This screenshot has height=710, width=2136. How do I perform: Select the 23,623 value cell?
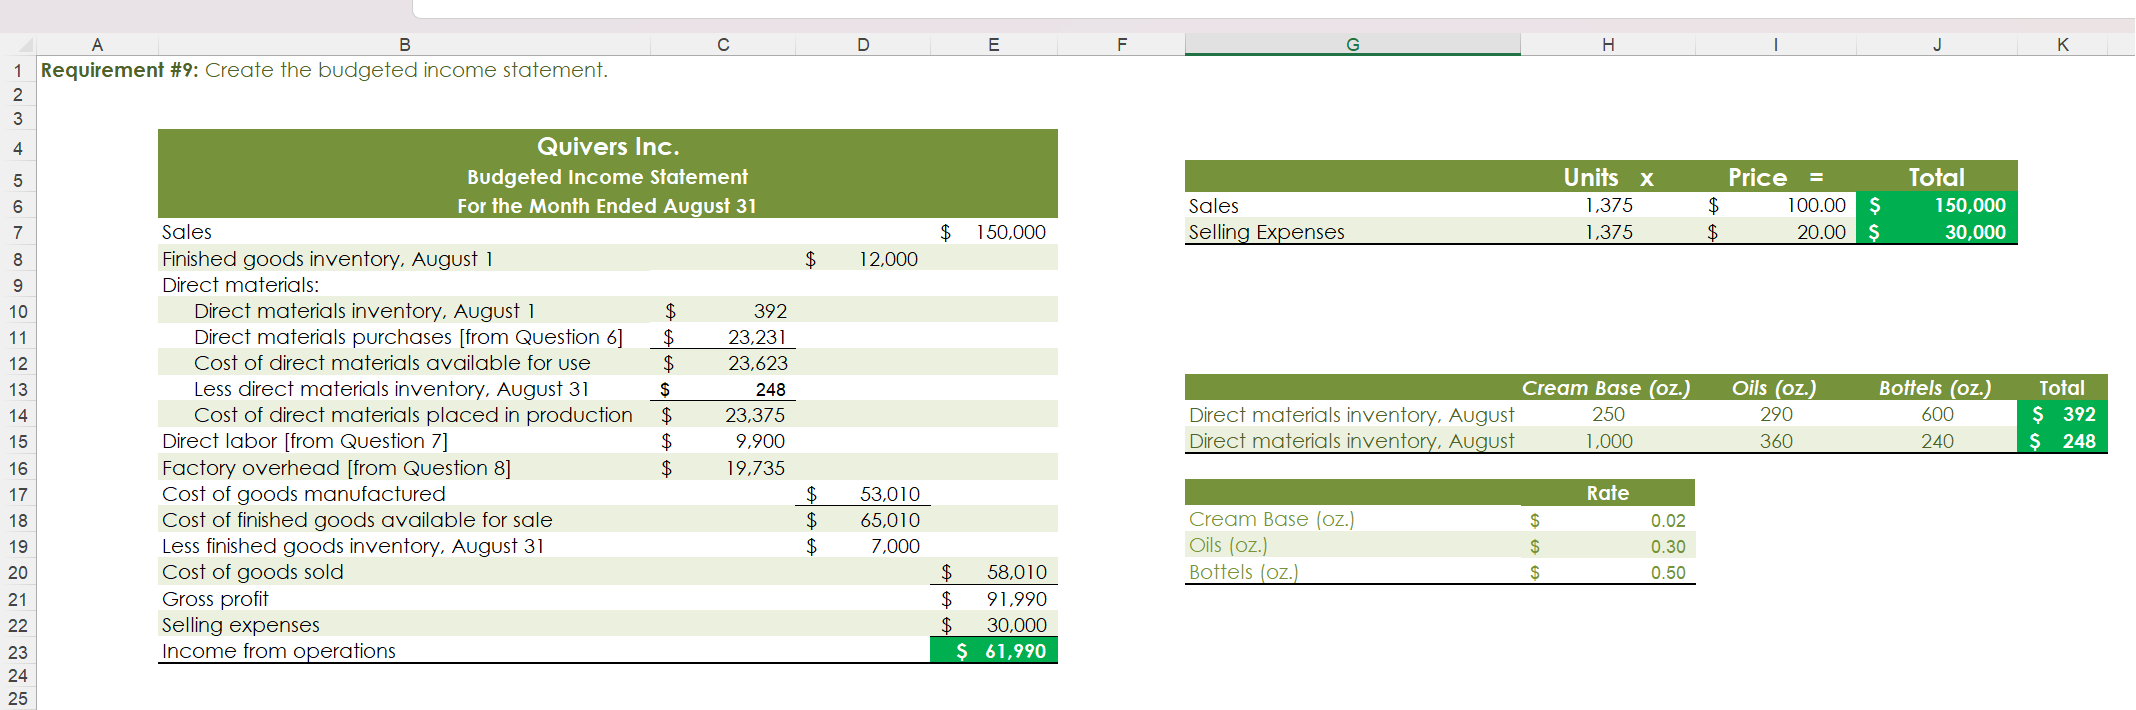coord(723,363)
